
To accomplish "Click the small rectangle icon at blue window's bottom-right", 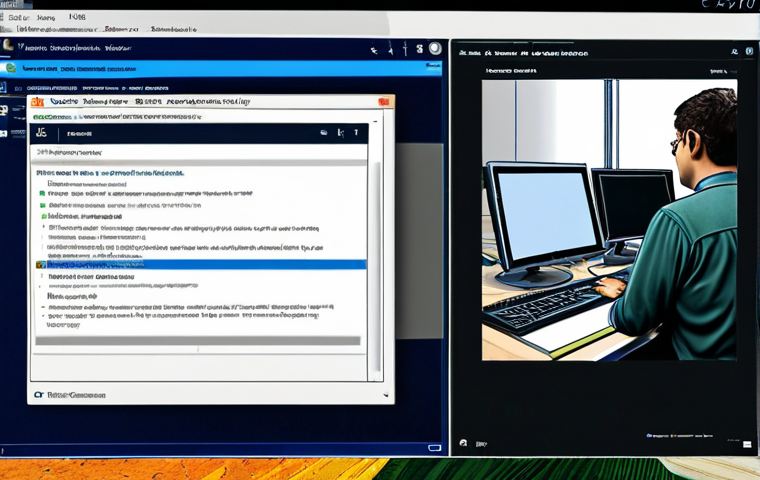I will click(x=434, y=448).
